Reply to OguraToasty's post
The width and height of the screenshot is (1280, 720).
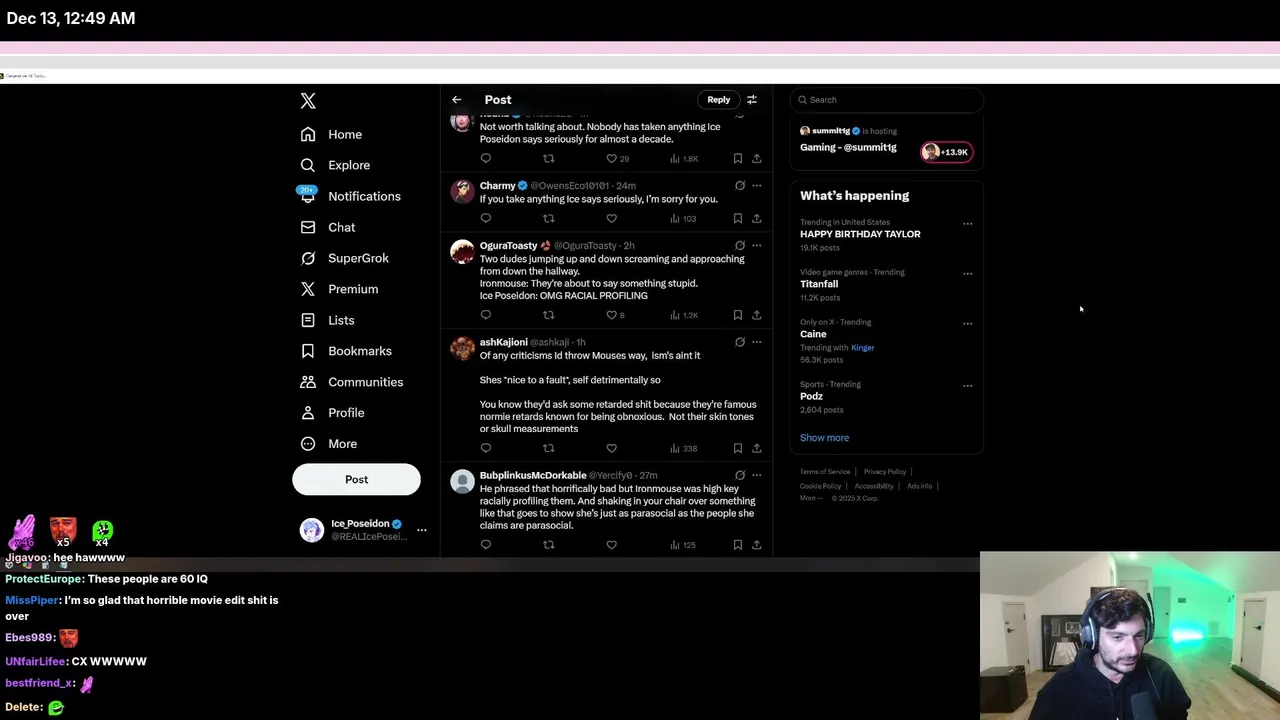click(x=486, y=315)
